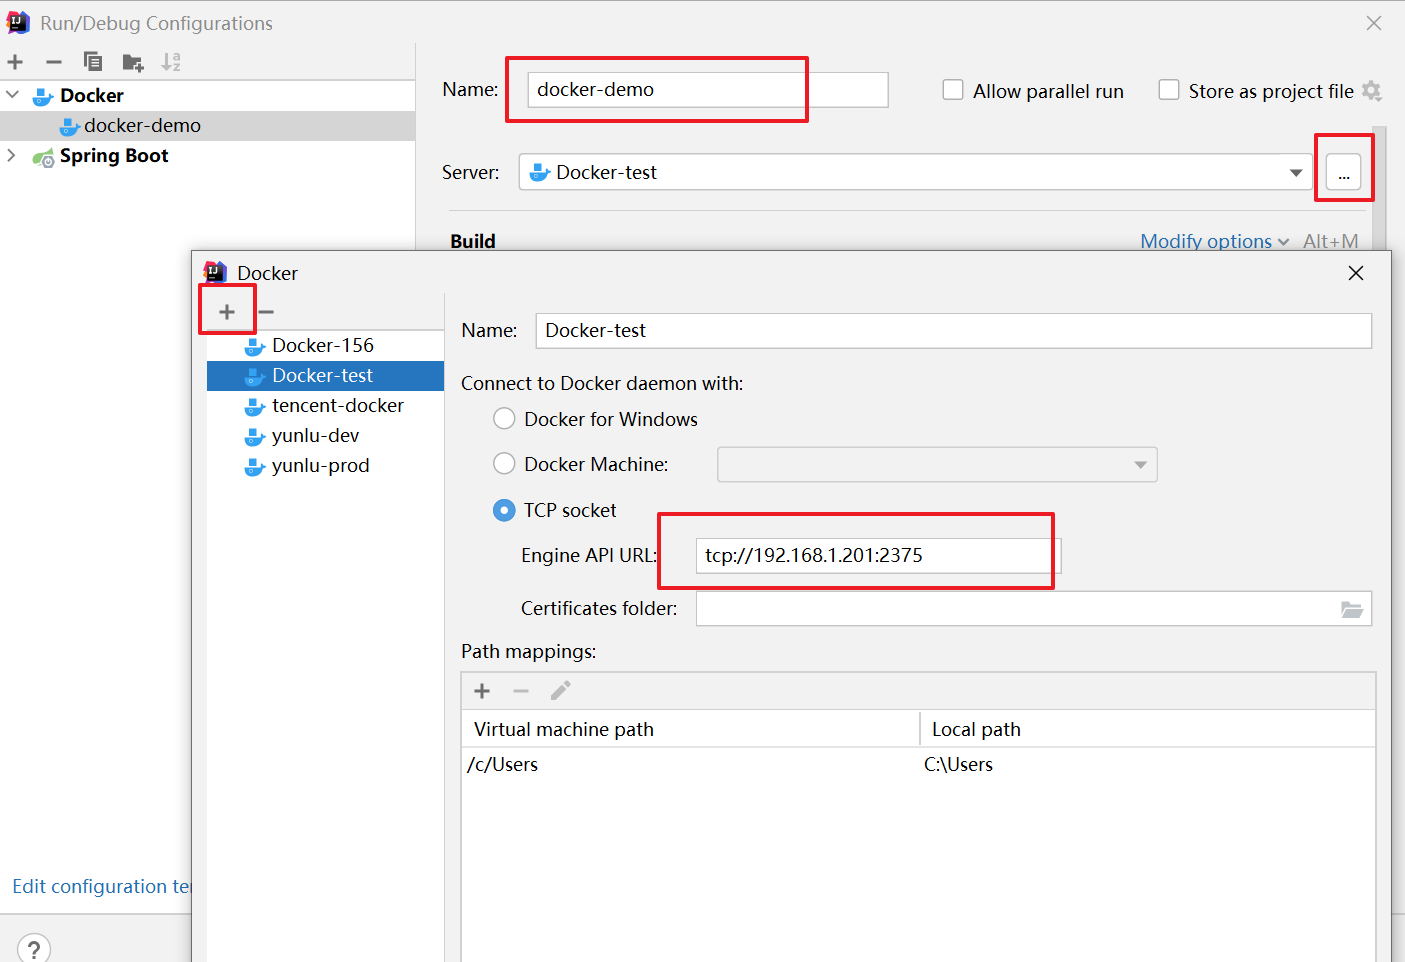
Task: Sort configurations alphabetically icon
Action: (171, 62)
